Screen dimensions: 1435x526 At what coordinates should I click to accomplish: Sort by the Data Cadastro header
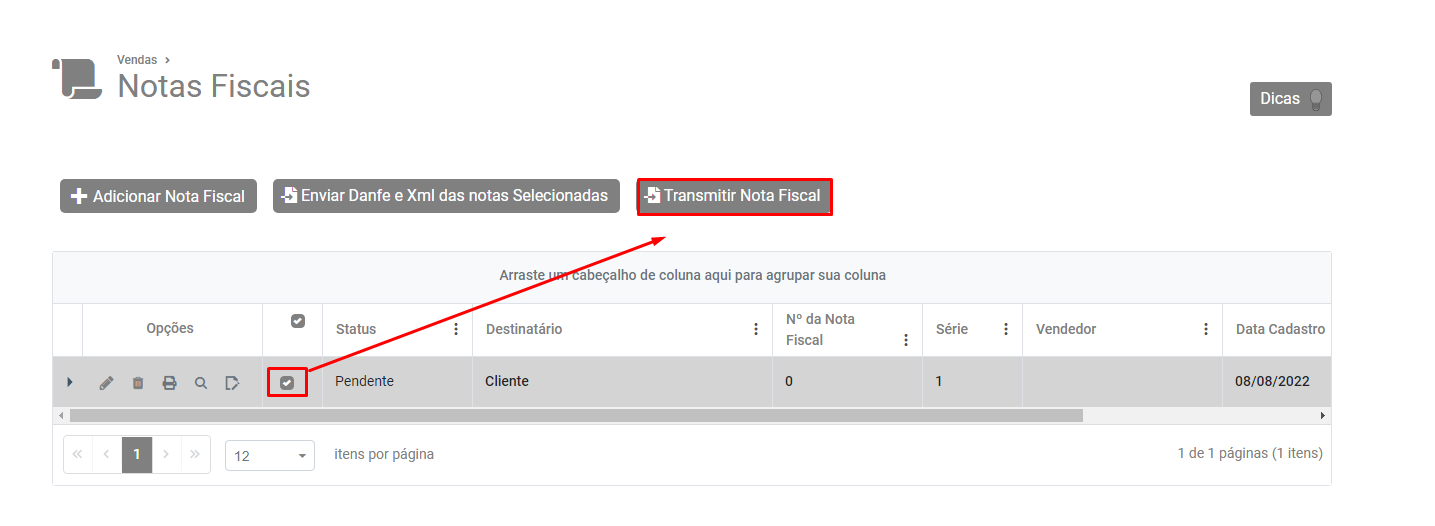pos(1280,329)
